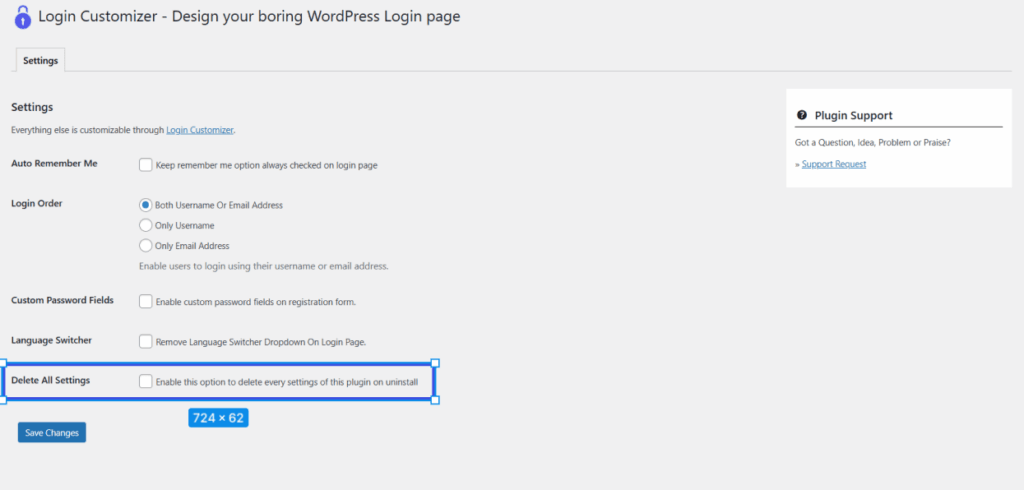Enable custom password fields checkbox
The width and height of the screenshot is (1024, 490).
(x=146, y=301)
